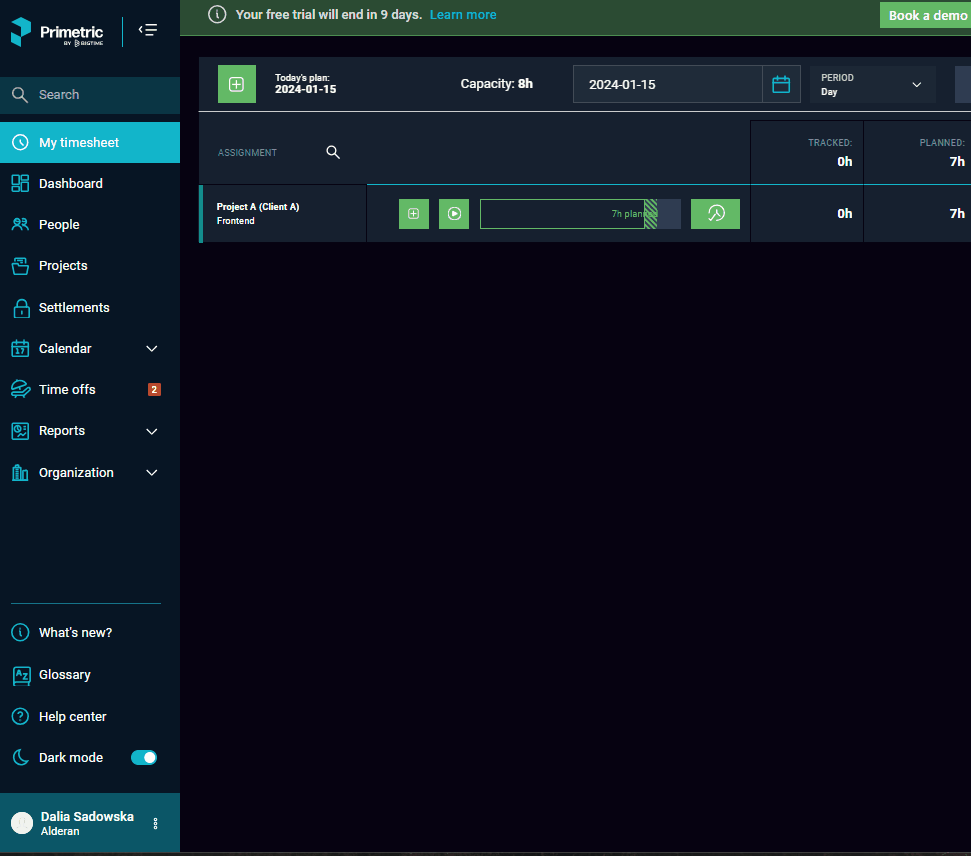Open the Glossary
Screen dimensions: 971x856
click(64, 675)
